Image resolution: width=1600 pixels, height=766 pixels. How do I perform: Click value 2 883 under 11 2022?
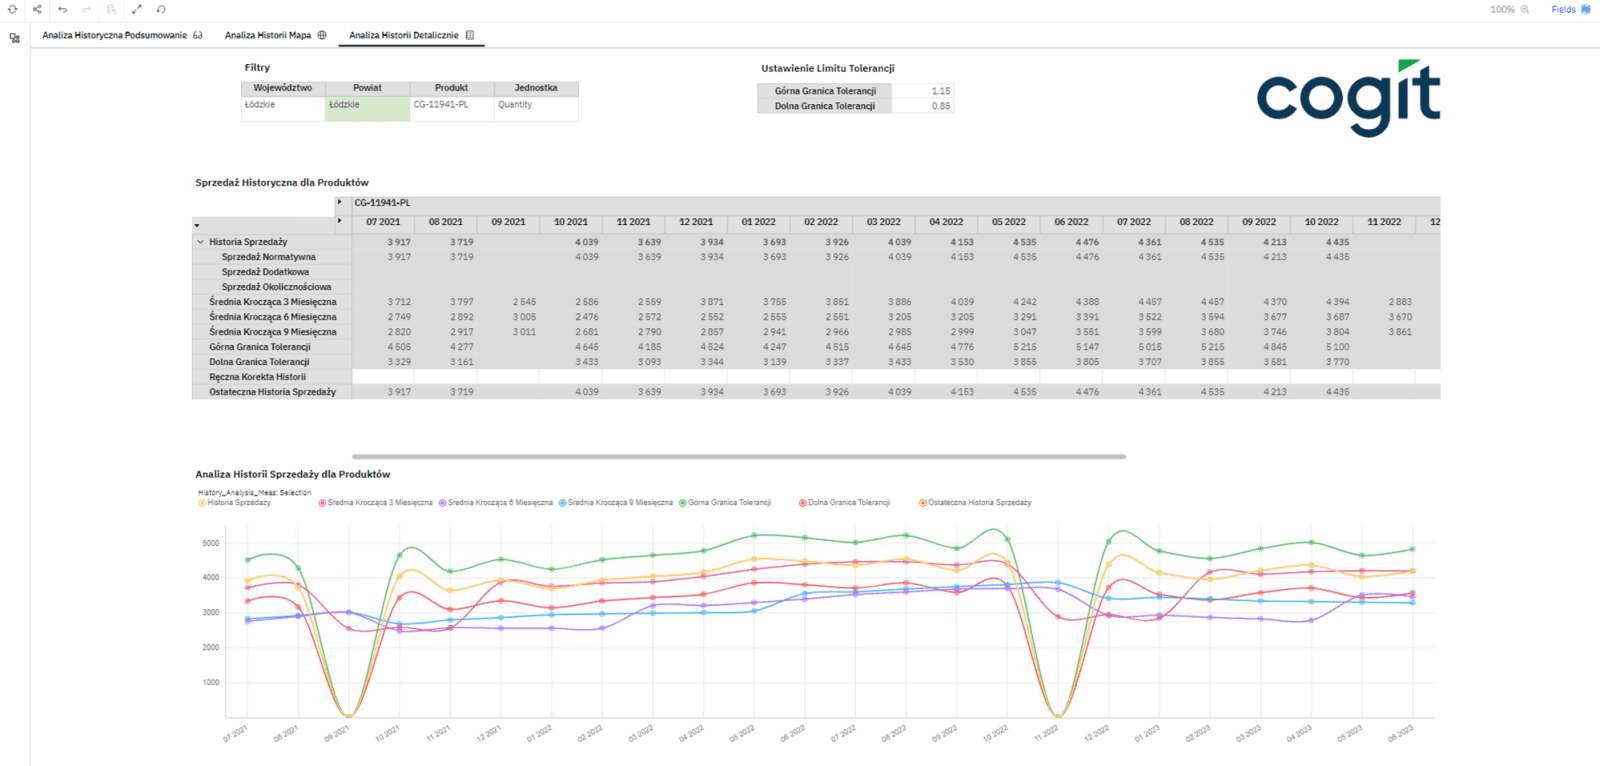(x=1400, y=302)
